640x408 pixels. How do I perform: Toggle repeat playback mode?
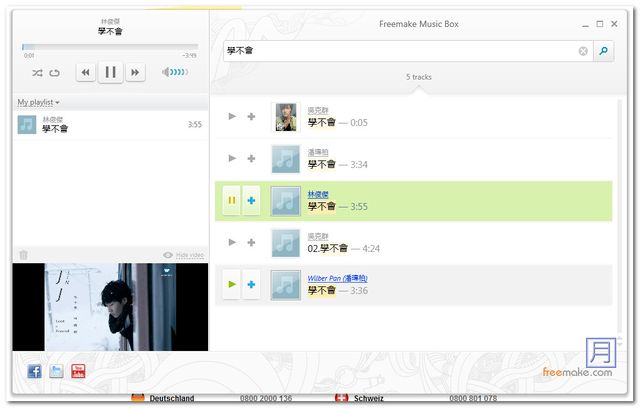click(x=55, y=73)
